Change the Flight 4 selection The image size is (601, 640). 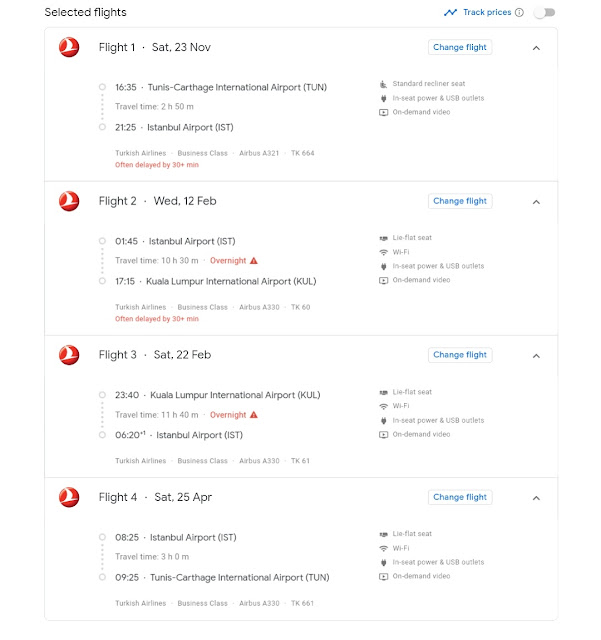coord(460,497)
